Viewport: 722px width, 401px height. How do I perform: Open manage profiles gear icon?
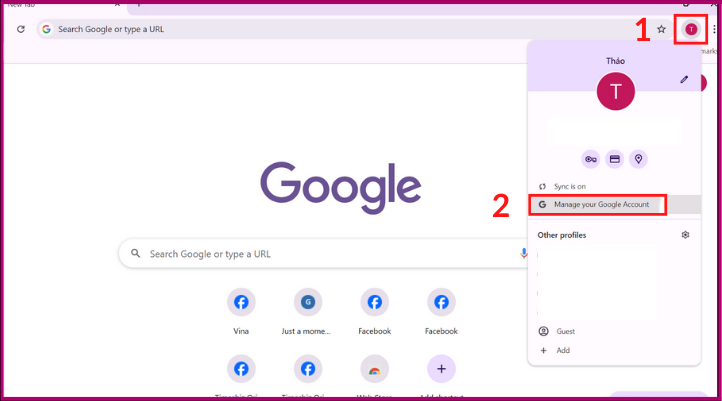coord(685,235)
